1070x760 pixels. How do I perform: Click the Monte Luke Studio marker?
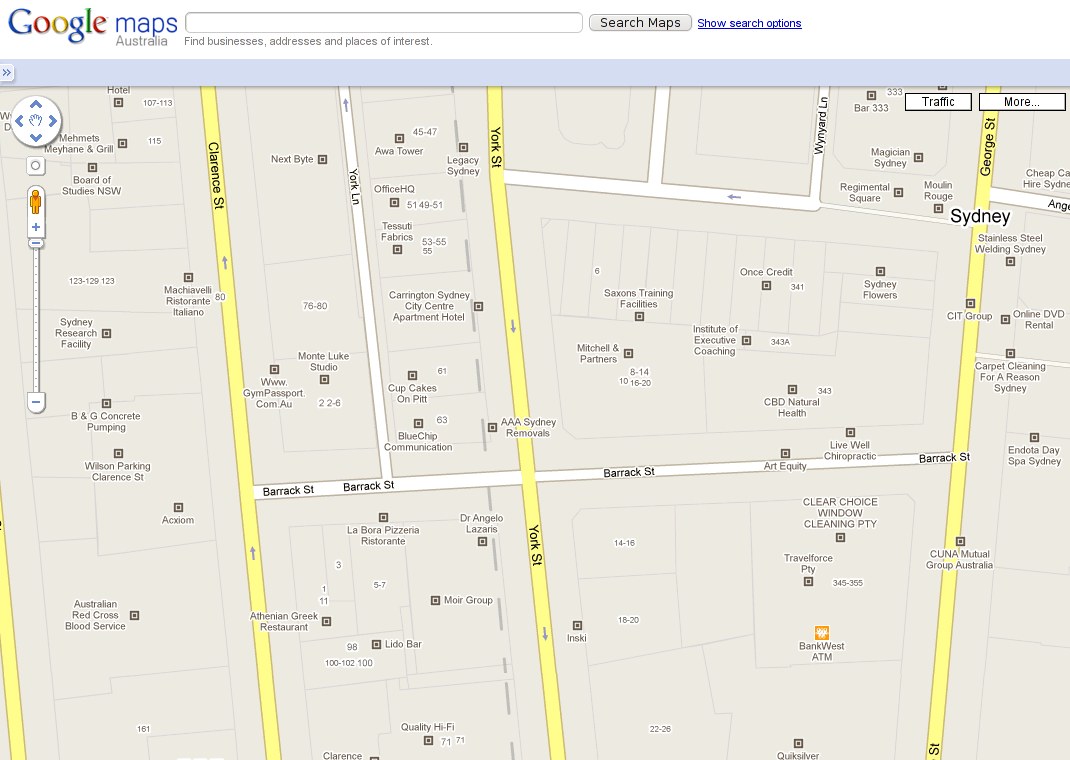(325, 379)
